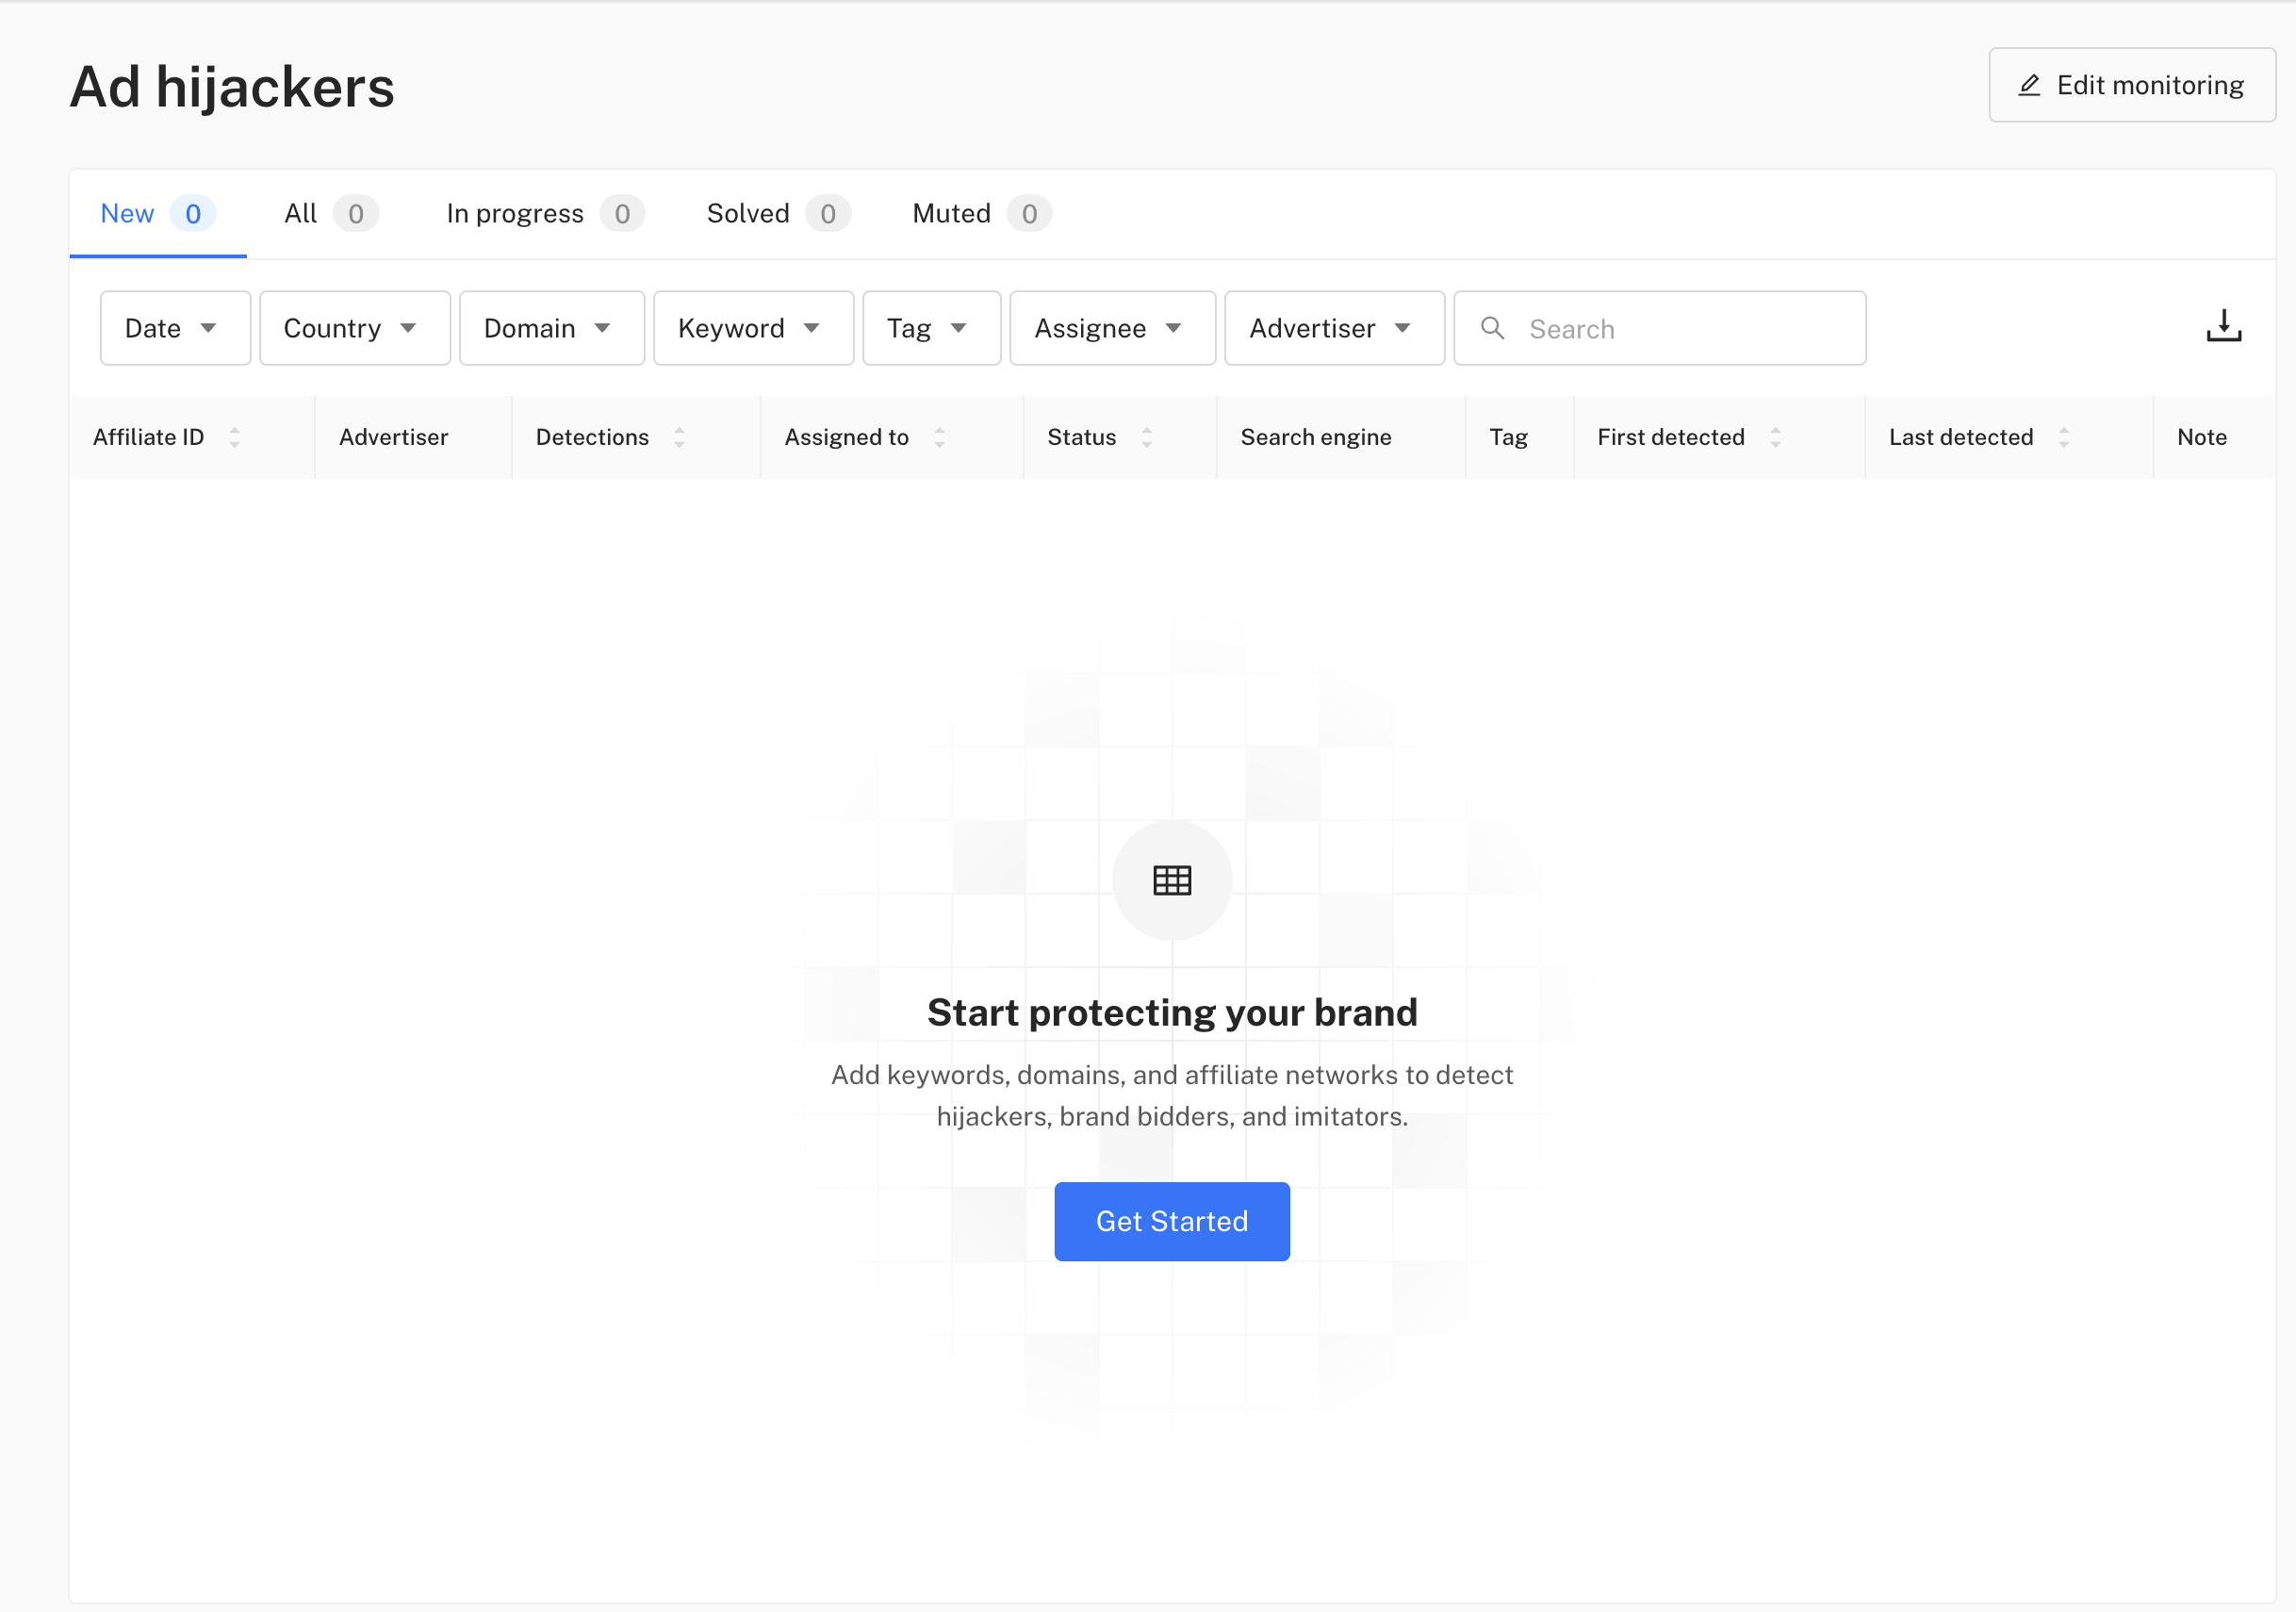Sort by First detected arrows
Image resolution: width=2296 pixels, height=1612 pixels.
[x=1775, y=437]
